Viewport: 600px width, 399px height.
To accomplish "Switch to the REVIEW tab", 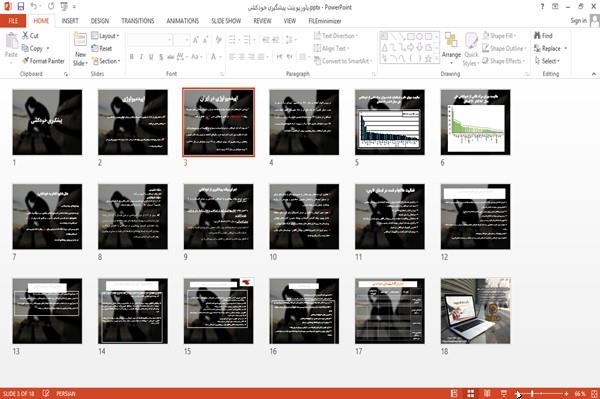I will (x=262, y=21).
